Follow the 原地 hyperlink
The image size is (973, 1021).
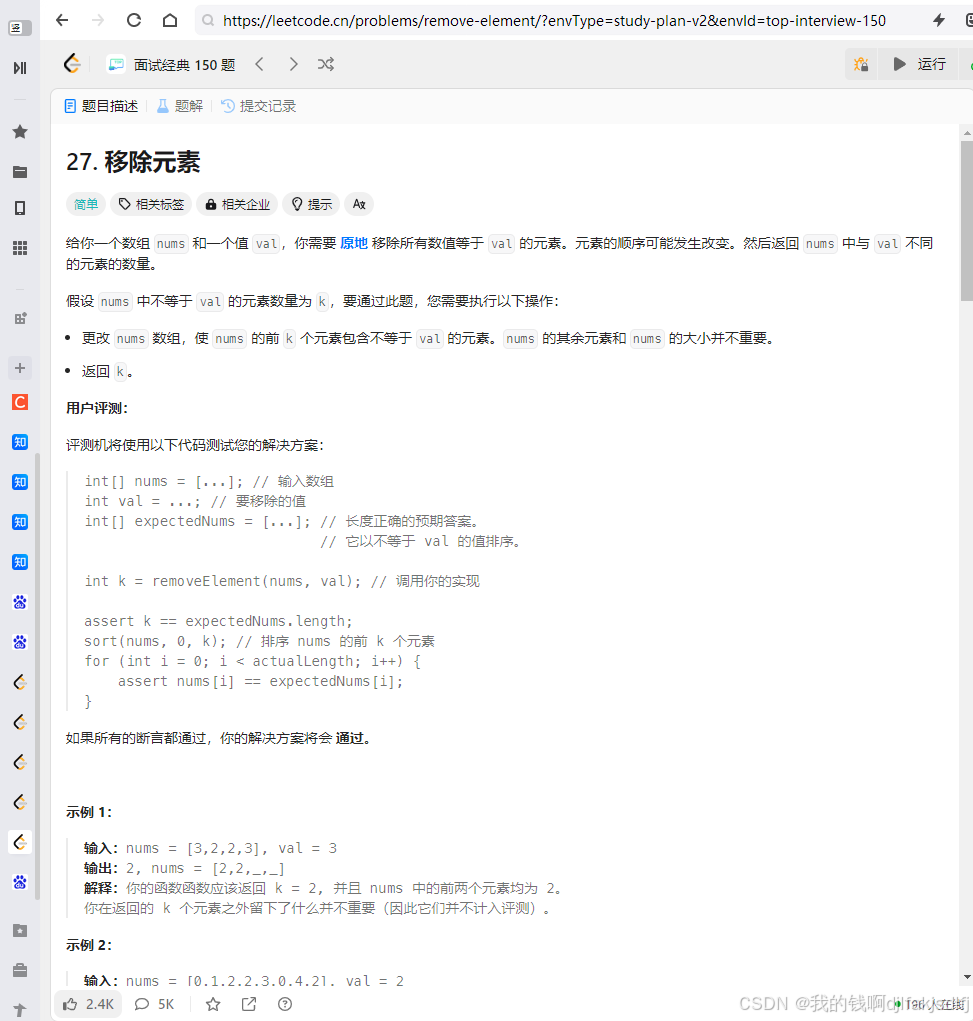354,244
